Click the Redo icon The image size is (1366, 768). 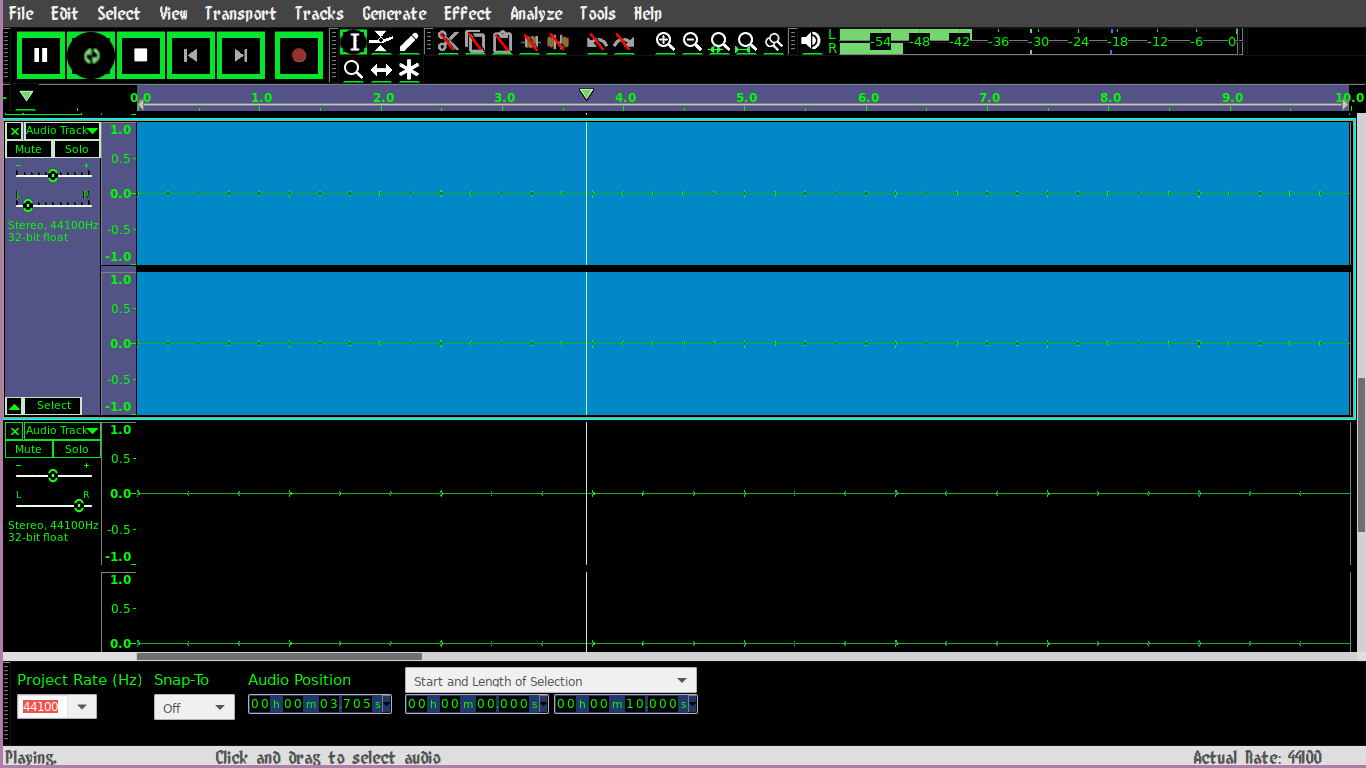pos(624,42)
